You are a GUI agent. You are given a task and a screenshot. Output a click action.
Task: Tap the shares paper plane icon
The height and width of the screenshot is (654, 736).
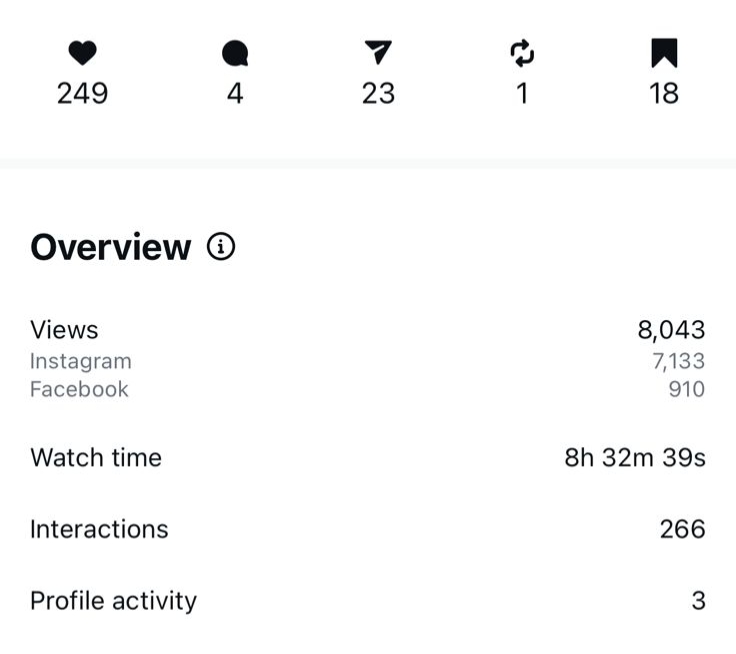coord(378,53)
